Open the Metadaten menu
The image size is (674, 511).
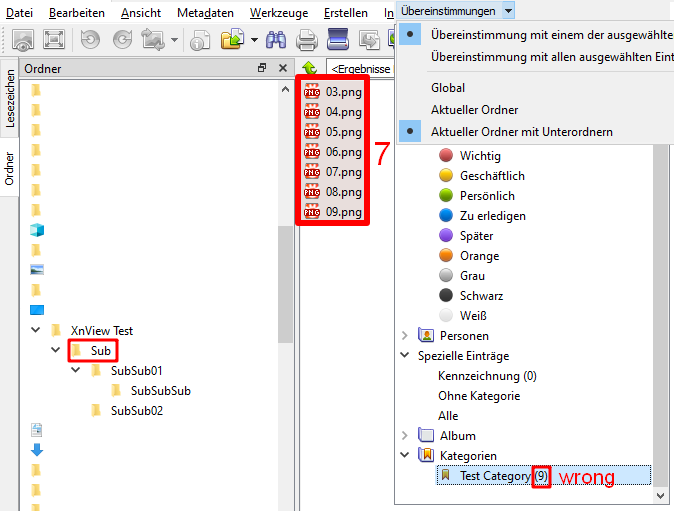[205, 13]
